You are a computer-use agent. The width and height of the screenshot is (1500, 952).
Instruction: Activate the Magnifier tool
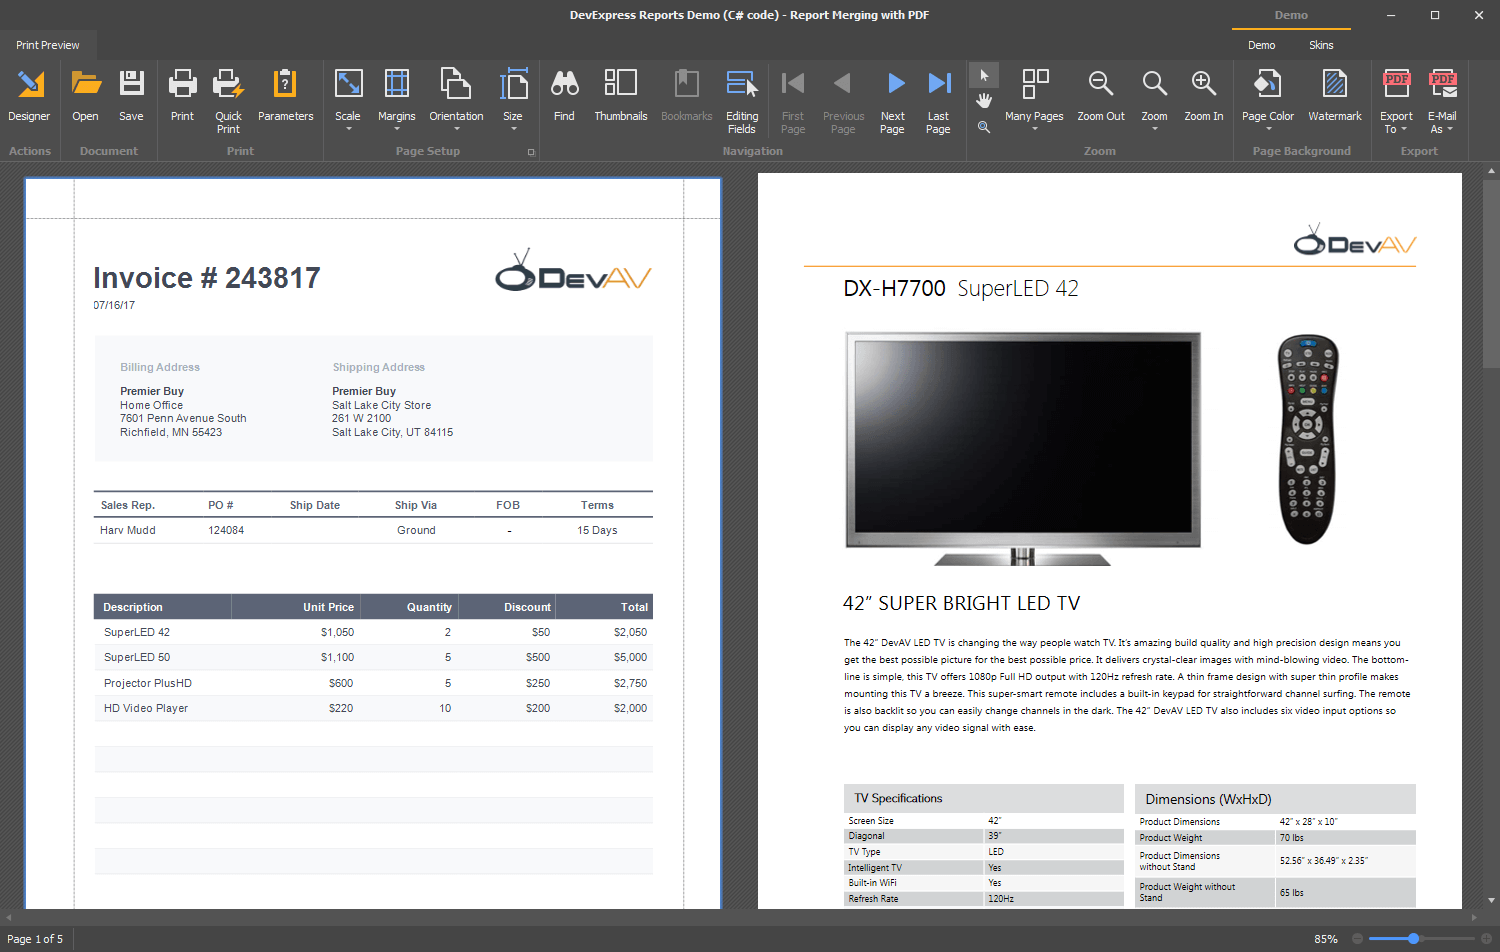click(x=984, y=127)
